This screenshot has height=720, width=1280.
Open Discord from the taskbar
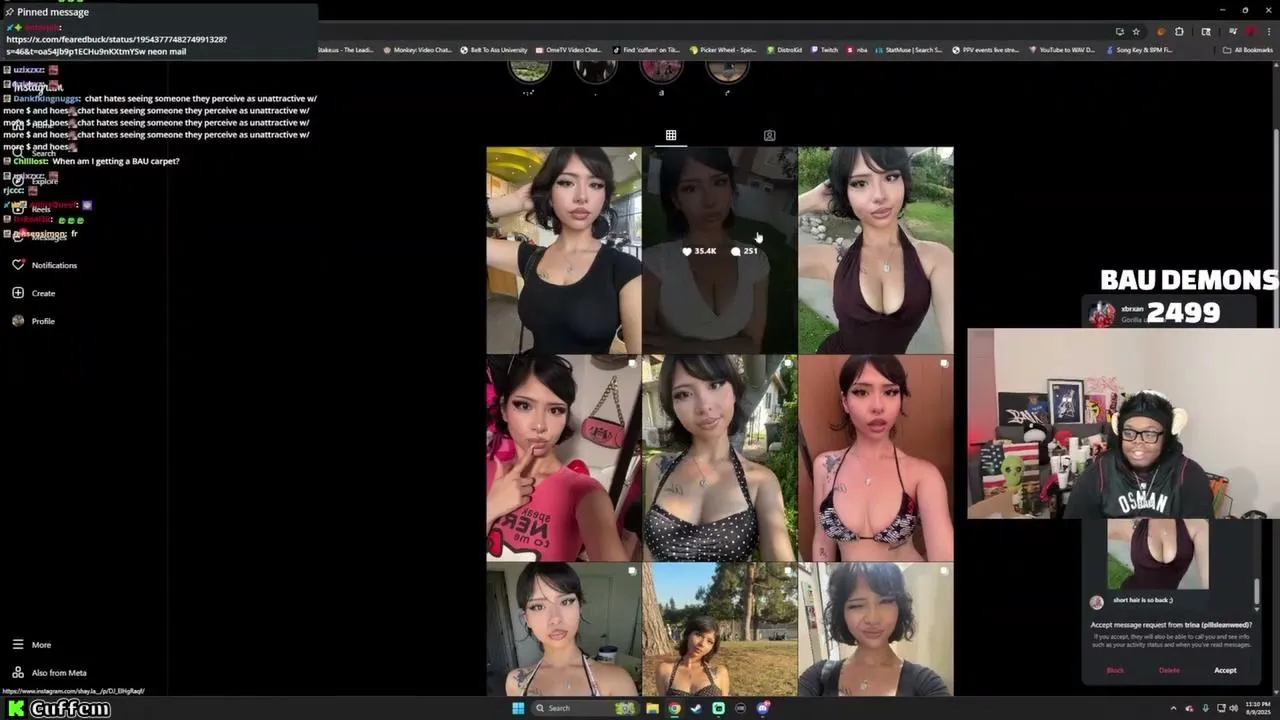pyautogui.click(x=763, y=708)
